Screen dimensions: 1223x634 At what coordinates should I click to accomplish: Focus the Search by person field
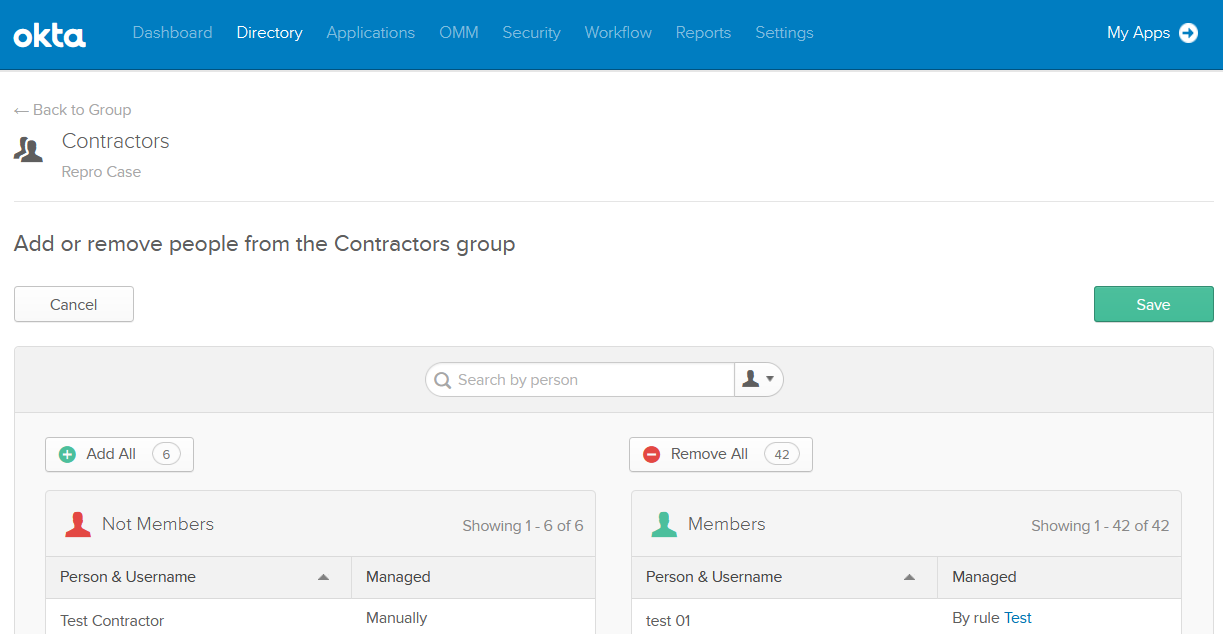click(x=590, y=380)
